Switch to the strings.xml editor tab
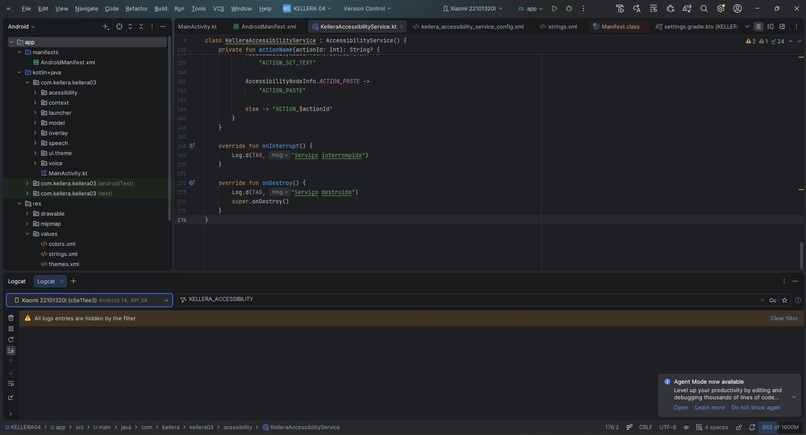 tap(558, 27)
